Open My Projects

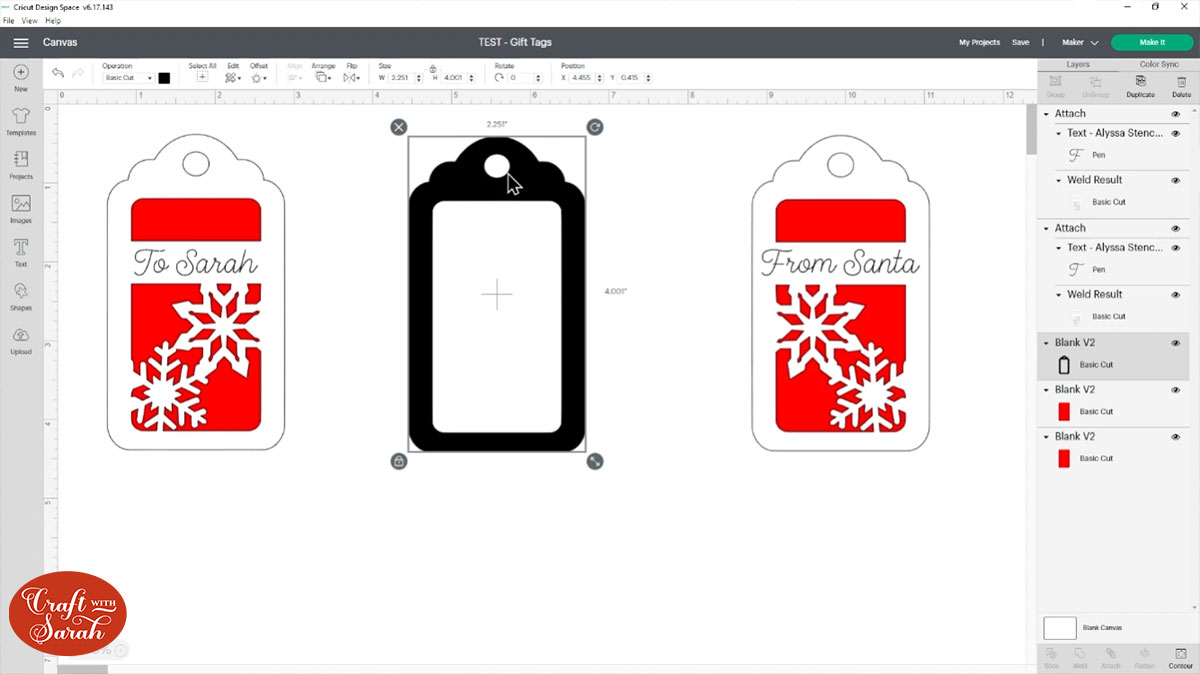pos(979,43)
